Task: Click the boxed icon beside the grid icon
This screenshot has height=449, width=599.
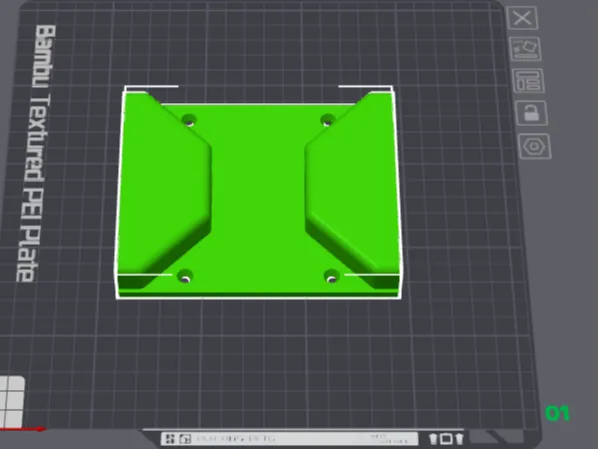Action: coord(185,439)
